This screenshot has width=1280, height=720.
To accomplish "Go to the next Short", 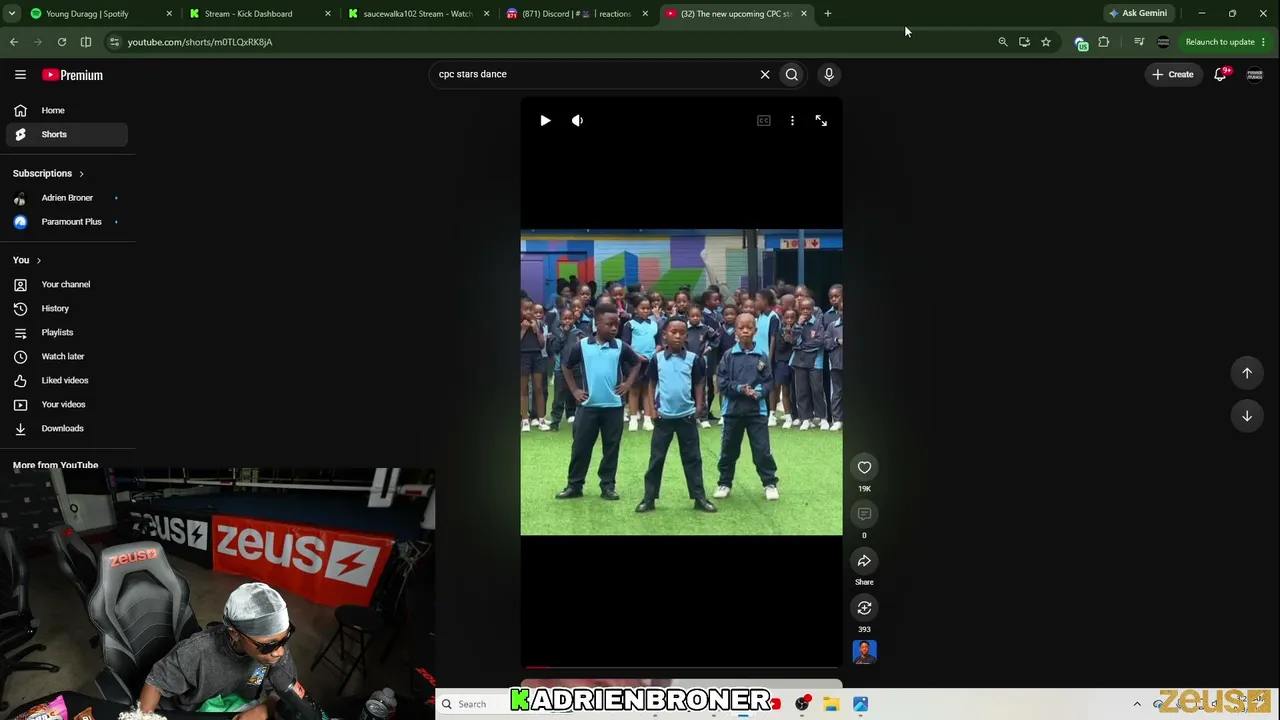I will tap(1247, 416).
